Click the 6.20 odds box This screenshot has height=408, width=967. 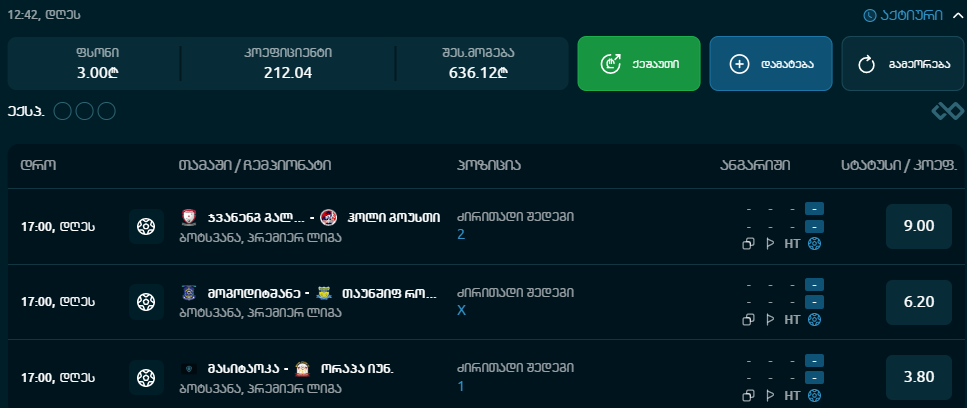(919, 302)
